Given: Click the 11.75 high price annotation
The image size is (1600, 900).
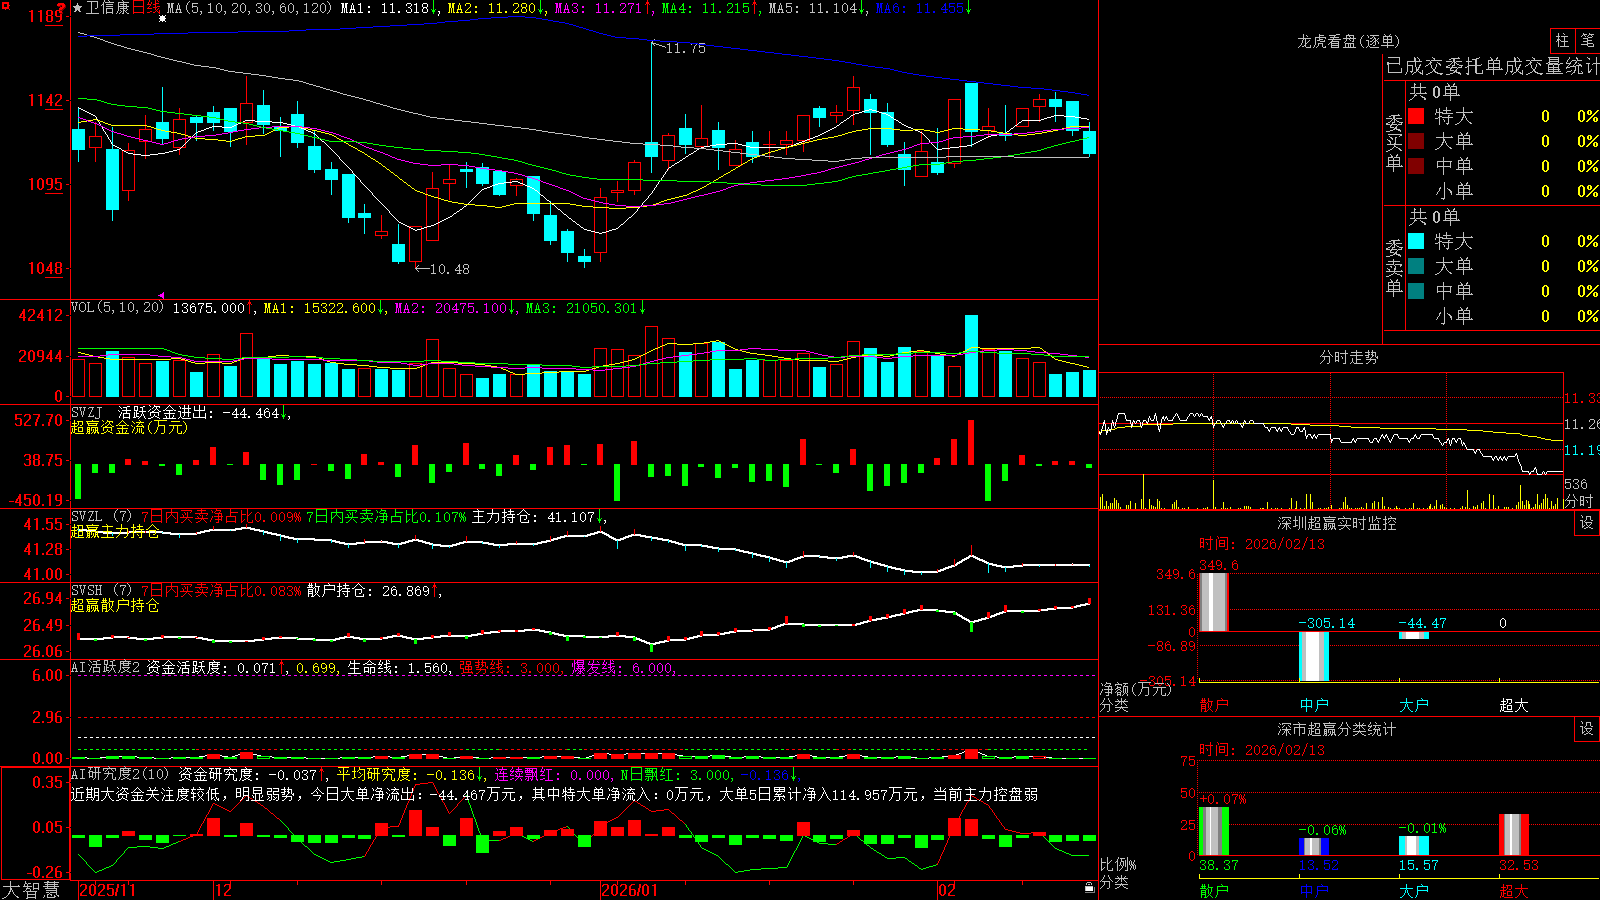Looking at the screenshot, I should [685, 48].
